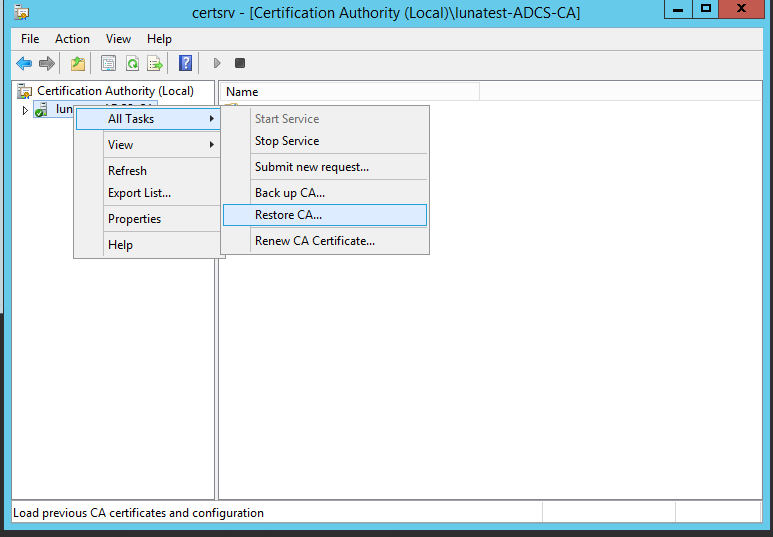773x537 pixels.
Task: Click the Export List toolbar icon
Action: [155, 63]
